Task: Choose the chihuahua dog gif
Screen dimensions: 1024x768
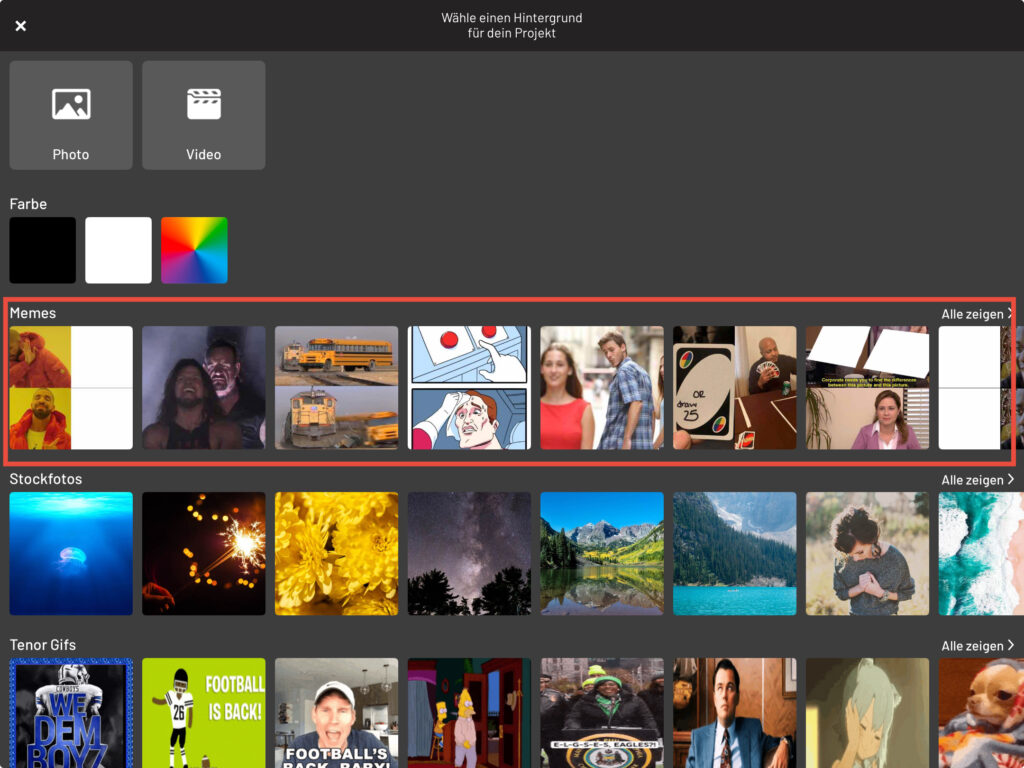Action: click(981, 713)
